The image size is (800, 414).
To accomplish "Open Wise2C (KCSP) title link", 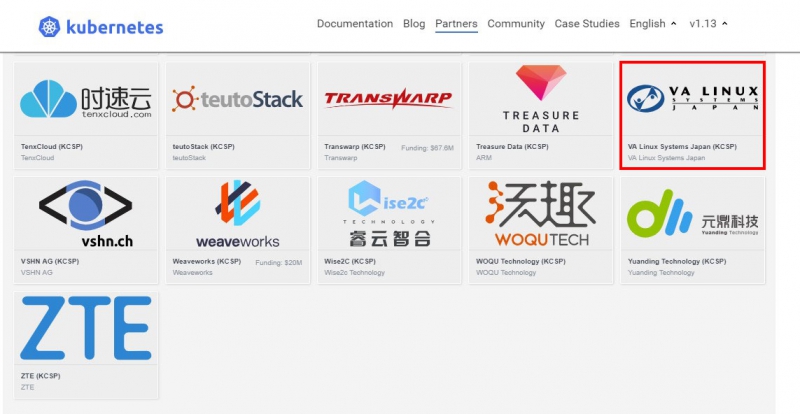I will tap(350, 261).
